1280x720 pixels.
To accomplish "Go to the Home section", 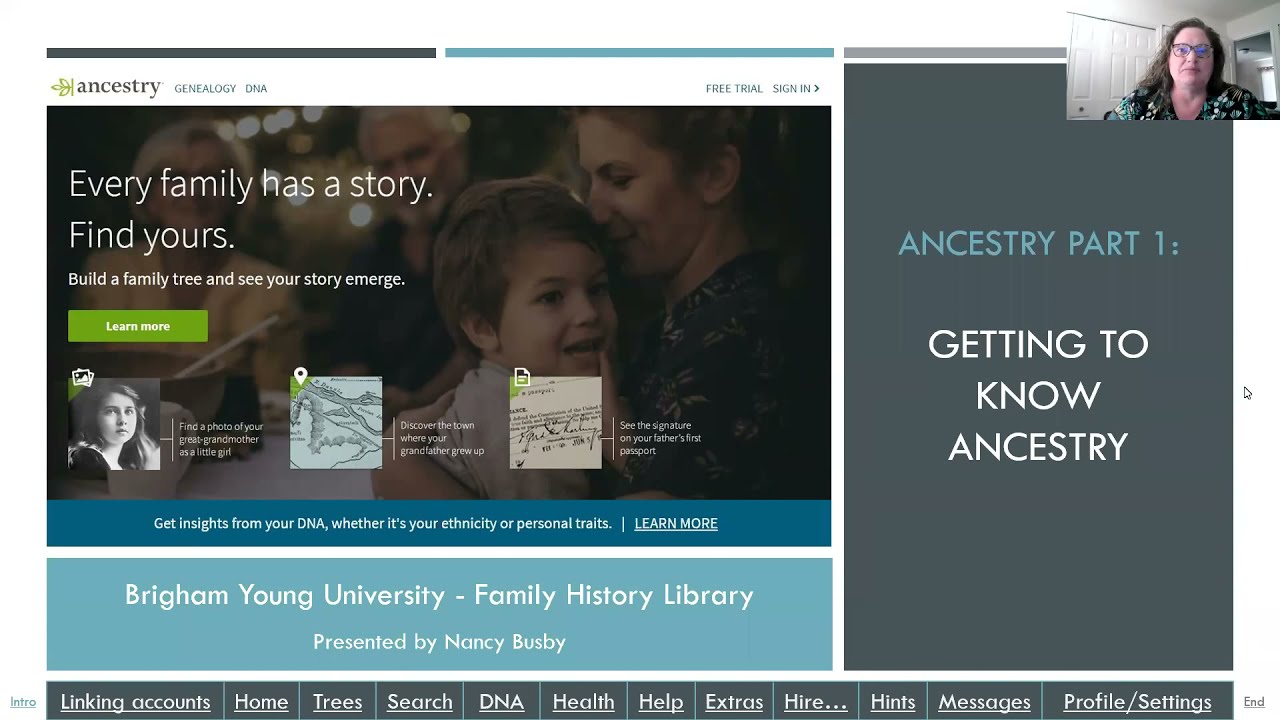I will click(x=261, y=702).
